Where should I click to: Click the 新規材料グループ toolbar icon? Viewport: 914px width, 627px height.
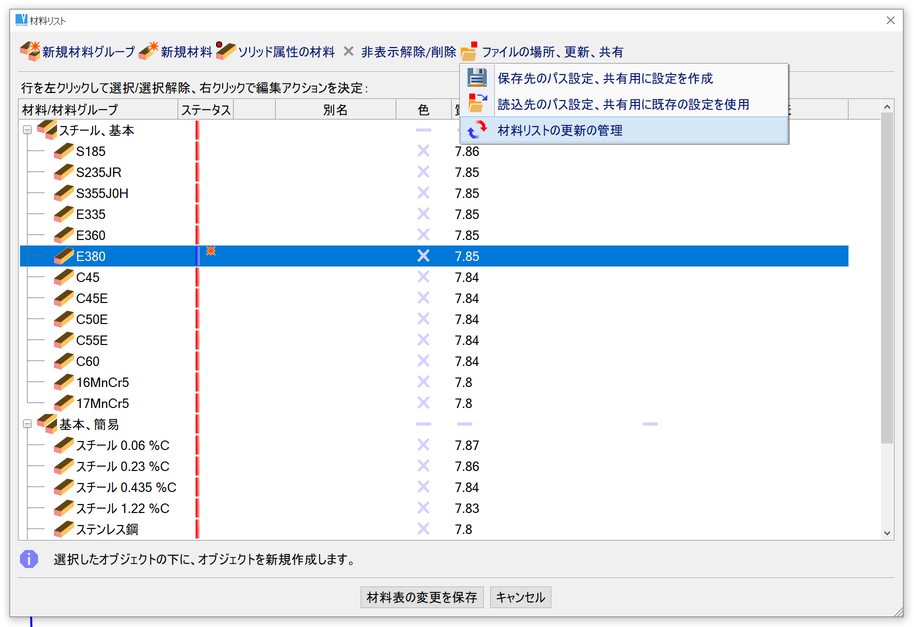30,51
